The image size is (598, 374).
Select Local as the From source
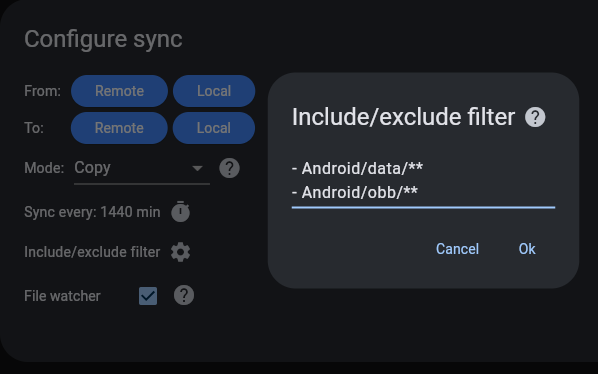coord(214,91)
